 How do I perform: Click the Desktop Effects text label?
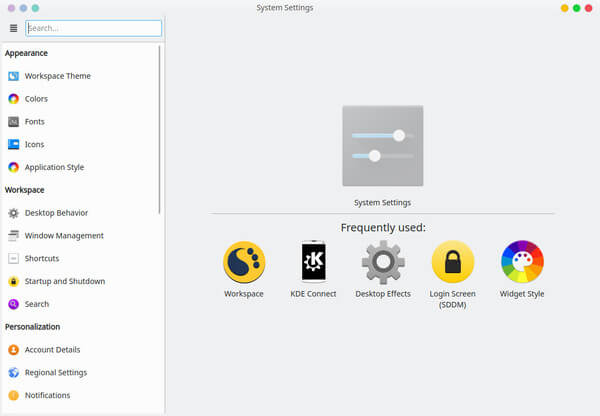(x=383, y=294)
